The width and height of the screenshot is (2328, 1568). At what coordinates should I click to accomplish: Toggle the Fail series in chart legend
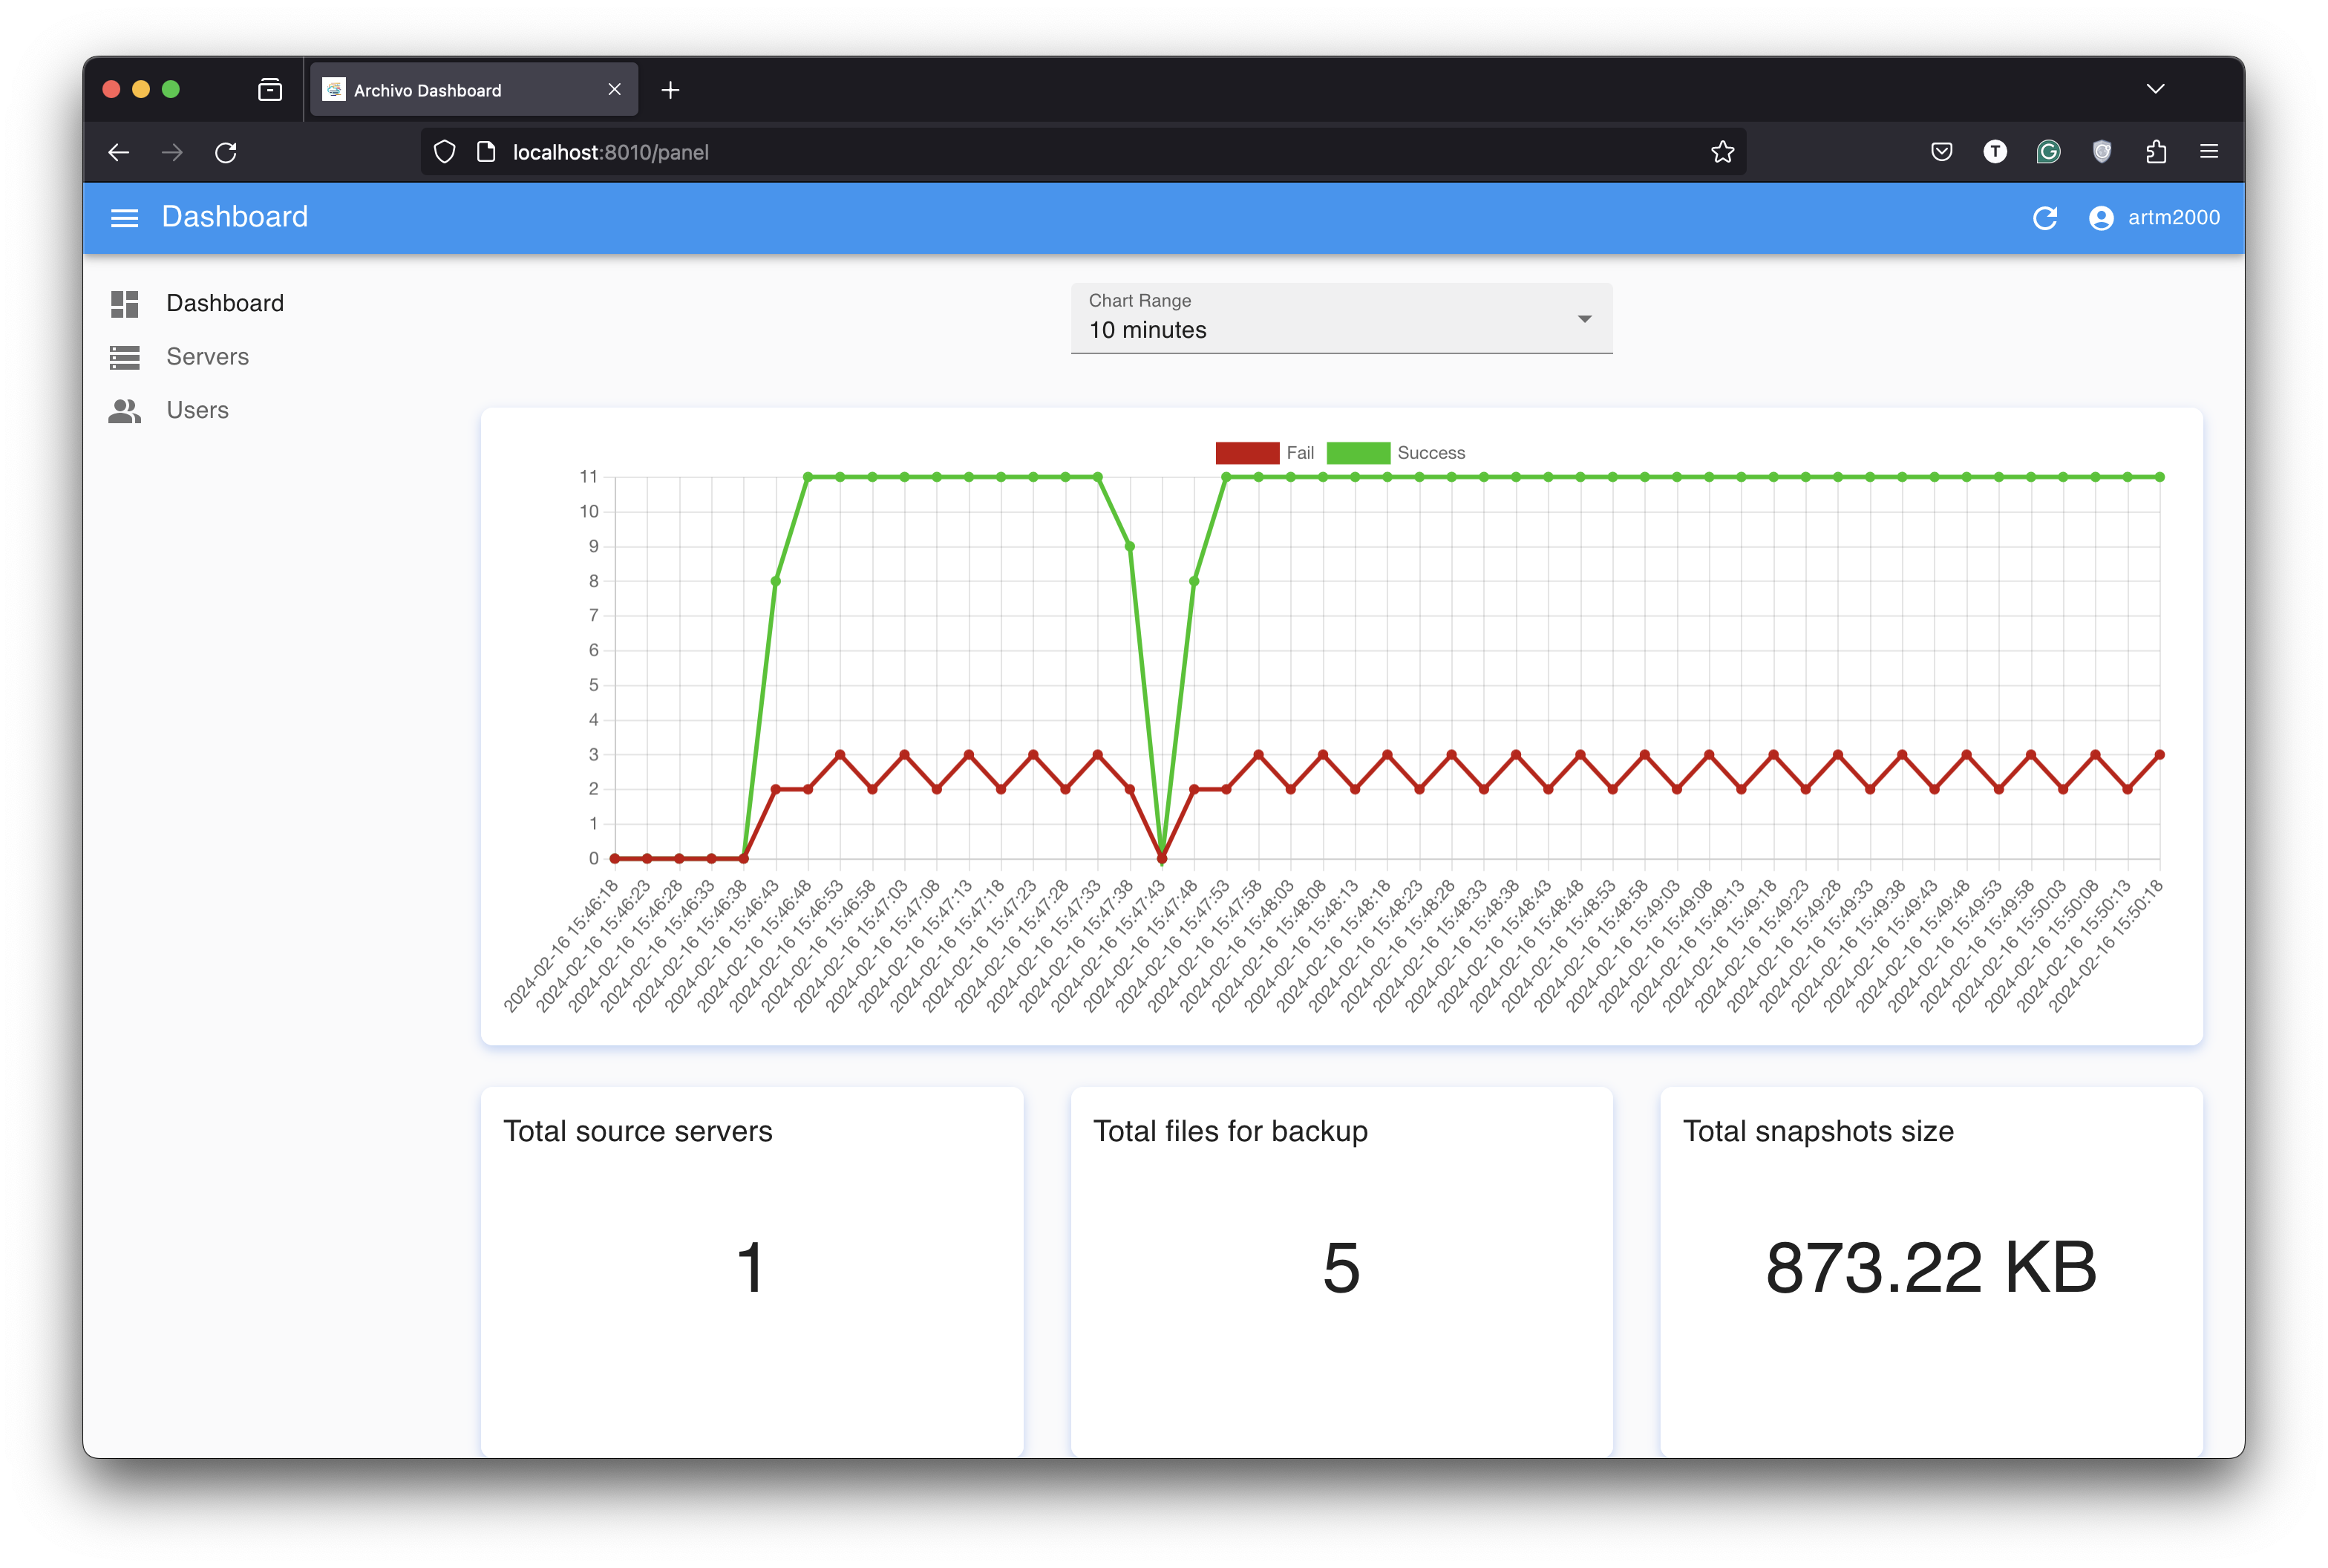1247,453
